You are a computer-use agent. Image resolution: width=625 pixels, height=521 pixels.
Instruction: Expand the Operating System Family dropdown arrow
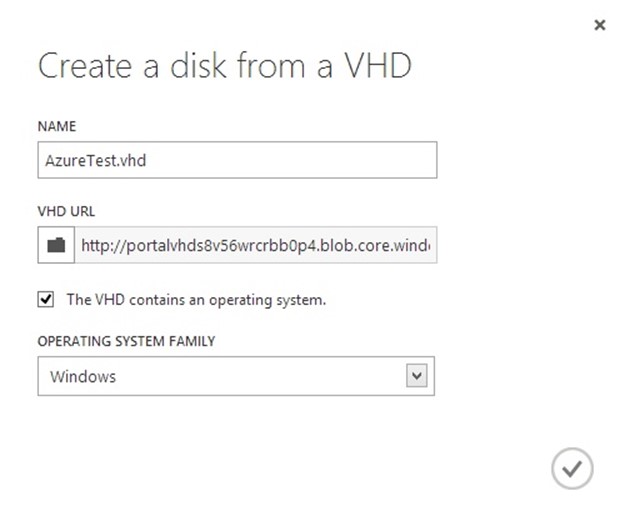point(417,376)
